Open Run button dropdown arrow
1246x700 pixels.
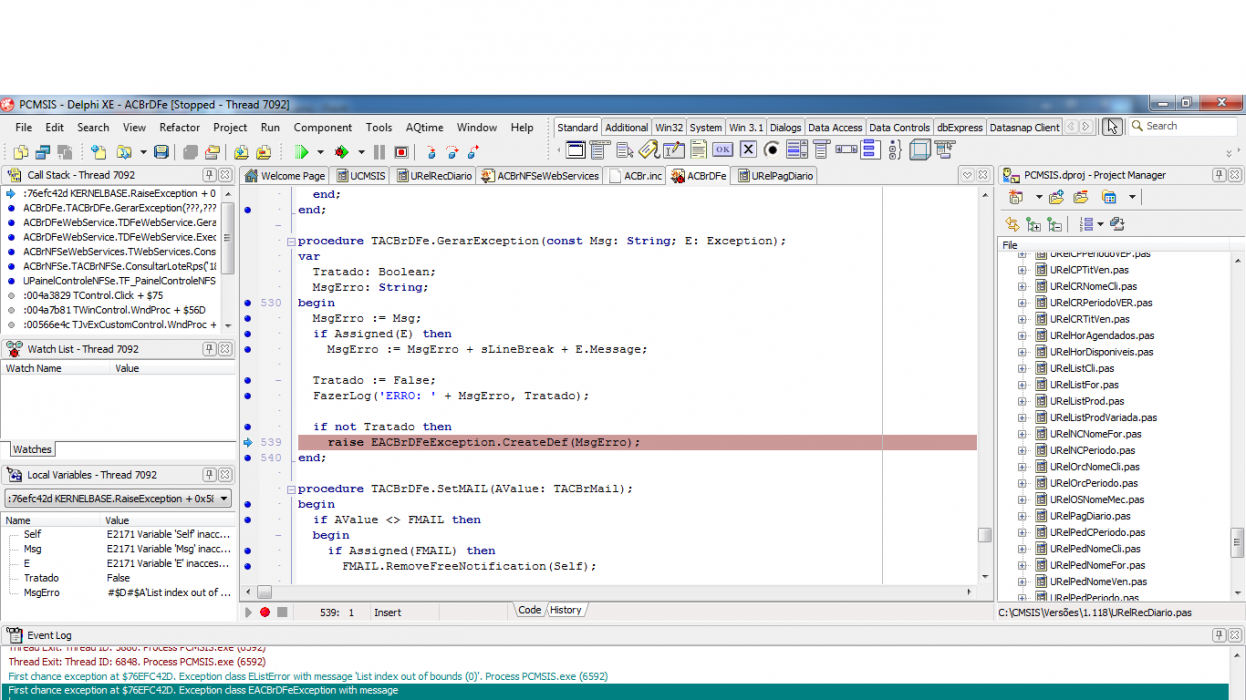click(320, 152)
